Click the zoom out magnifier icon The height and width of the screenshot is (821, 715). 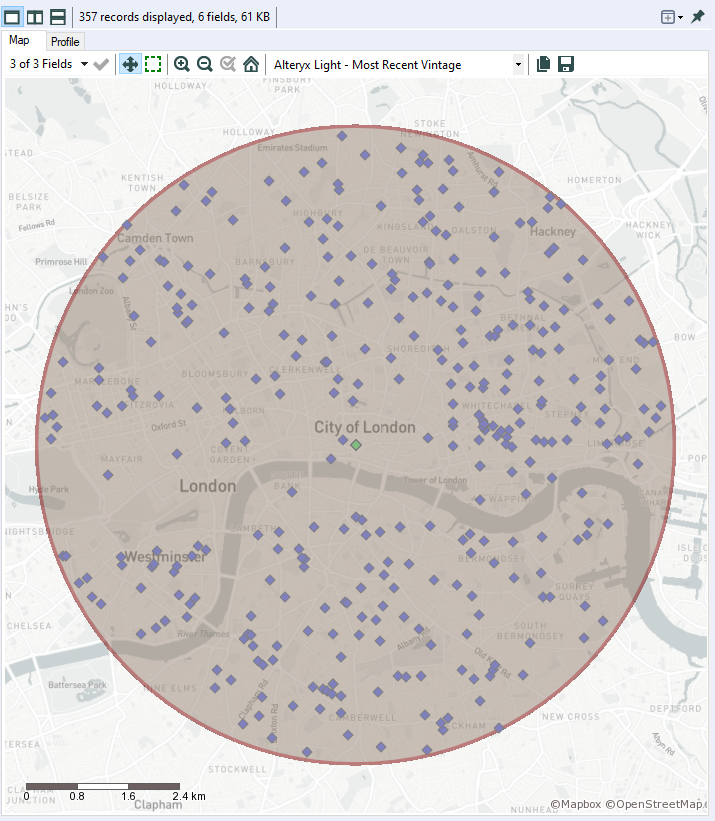pyautogui.click(x=205, y=64)
